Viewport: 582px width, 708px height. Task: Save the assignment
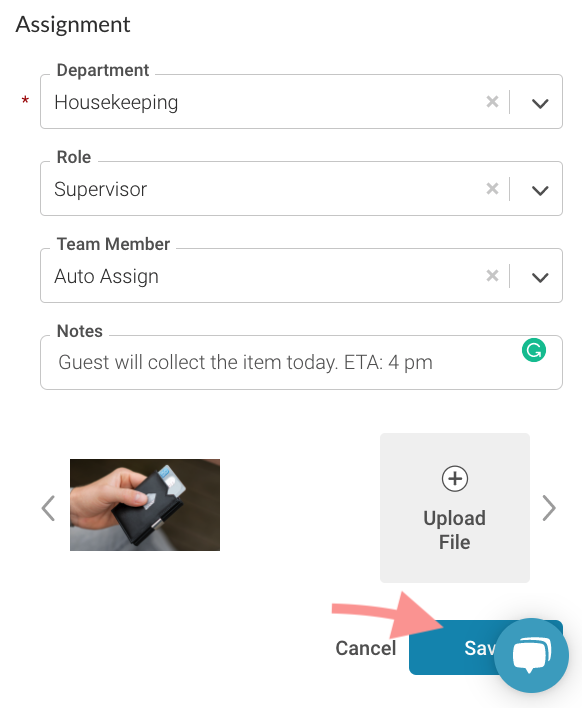click(x=456, y=648)
